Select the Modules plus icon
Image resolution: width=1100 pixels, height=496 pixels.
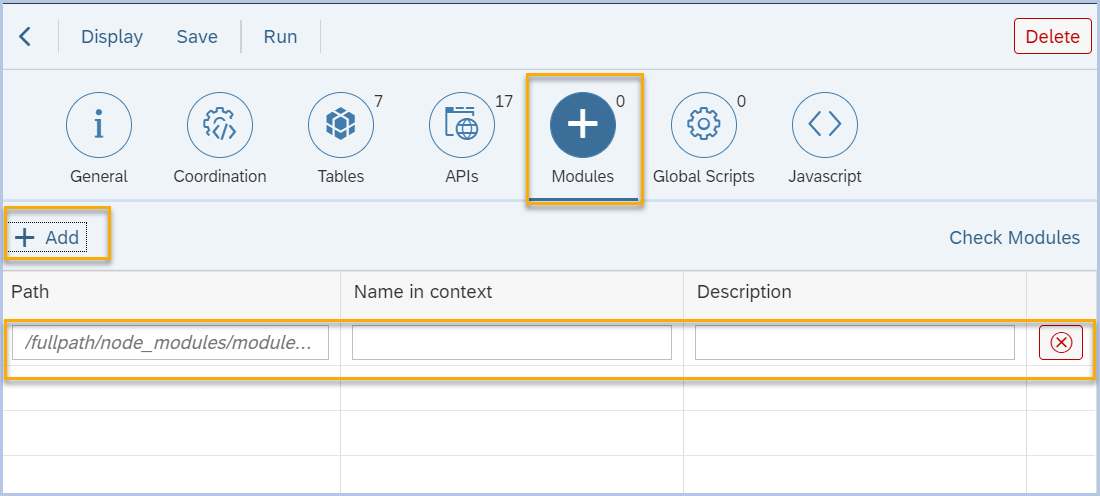(x=583, y=125)
